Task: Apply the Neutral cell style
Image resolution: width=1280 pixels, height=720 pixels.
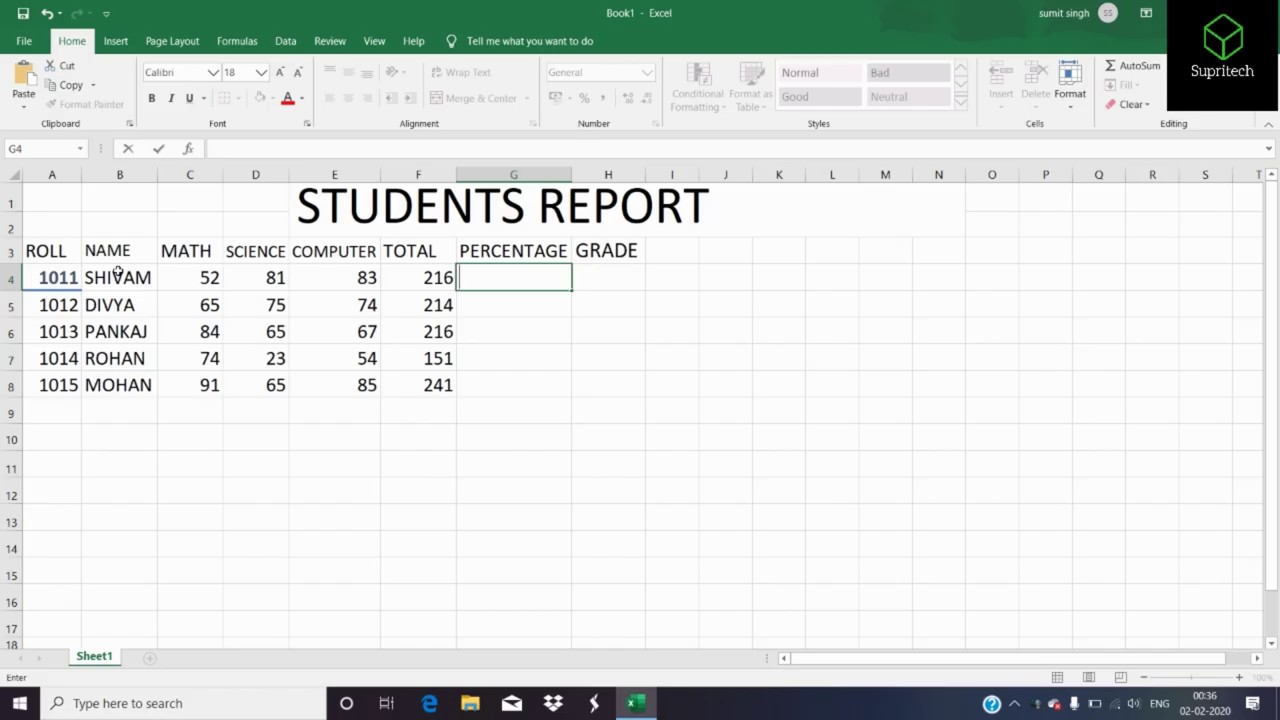Action: [908, 97]
